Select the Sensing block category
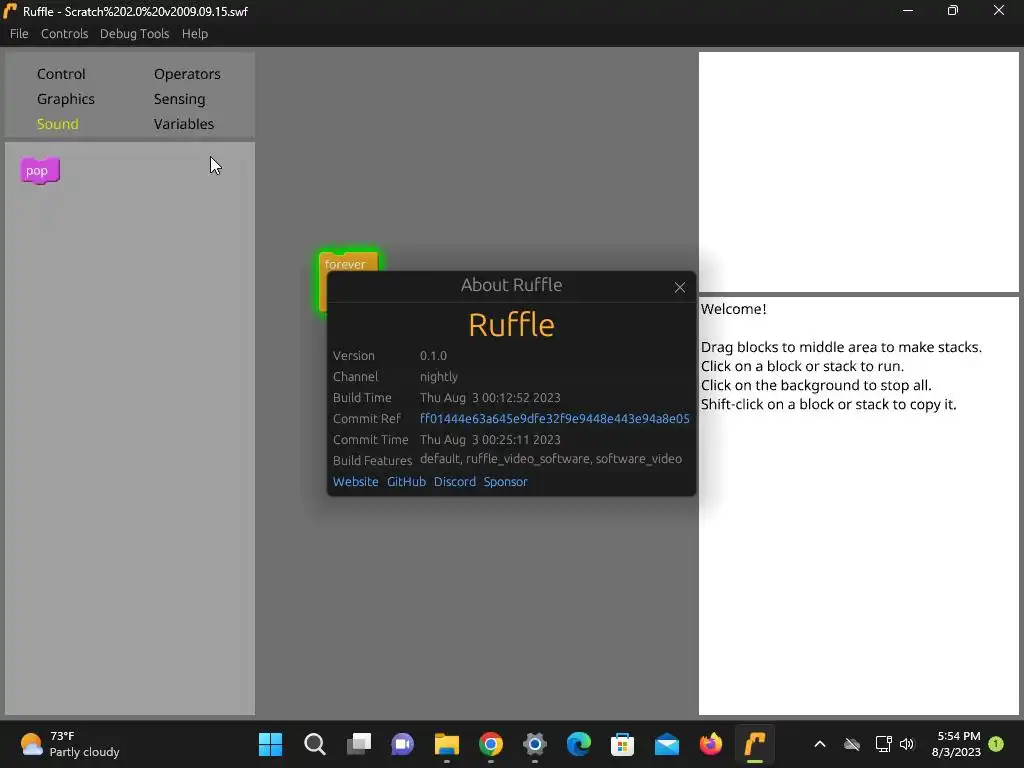1024x768 pixels. point(179,99)
